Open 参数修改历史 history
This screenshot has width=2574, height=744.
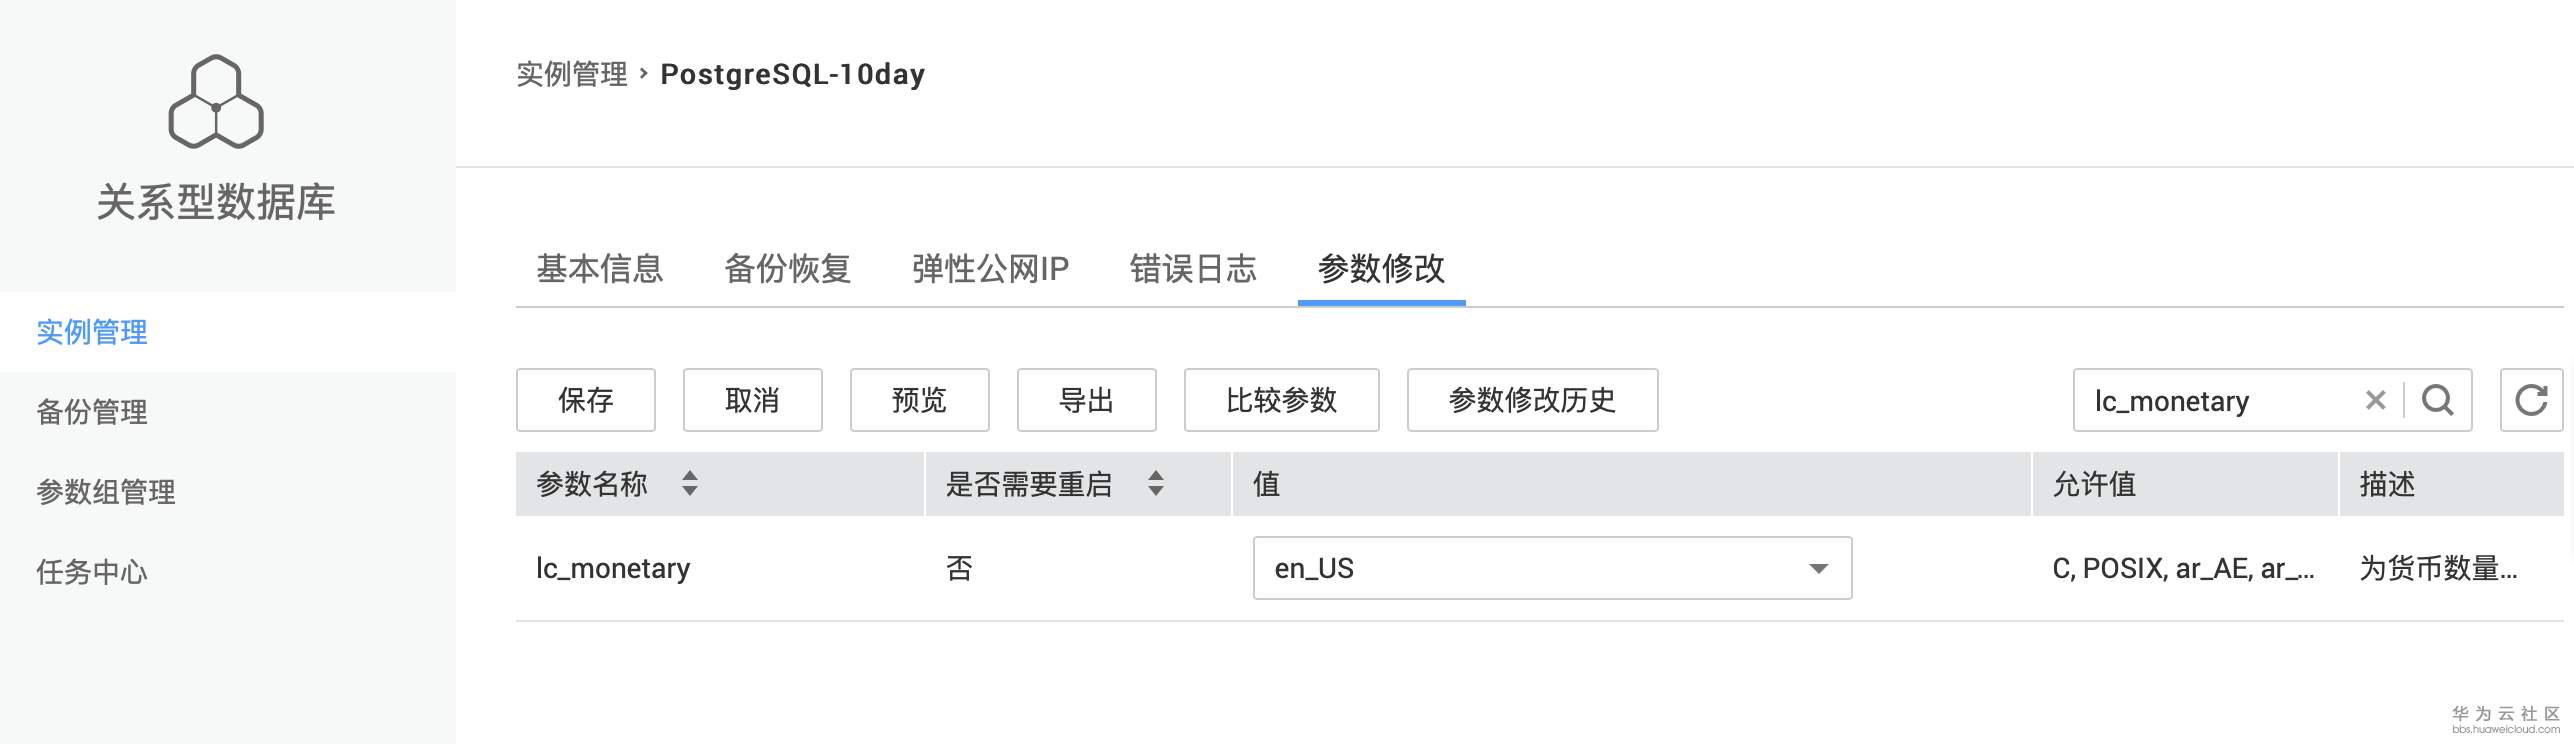pos(1532,400)
